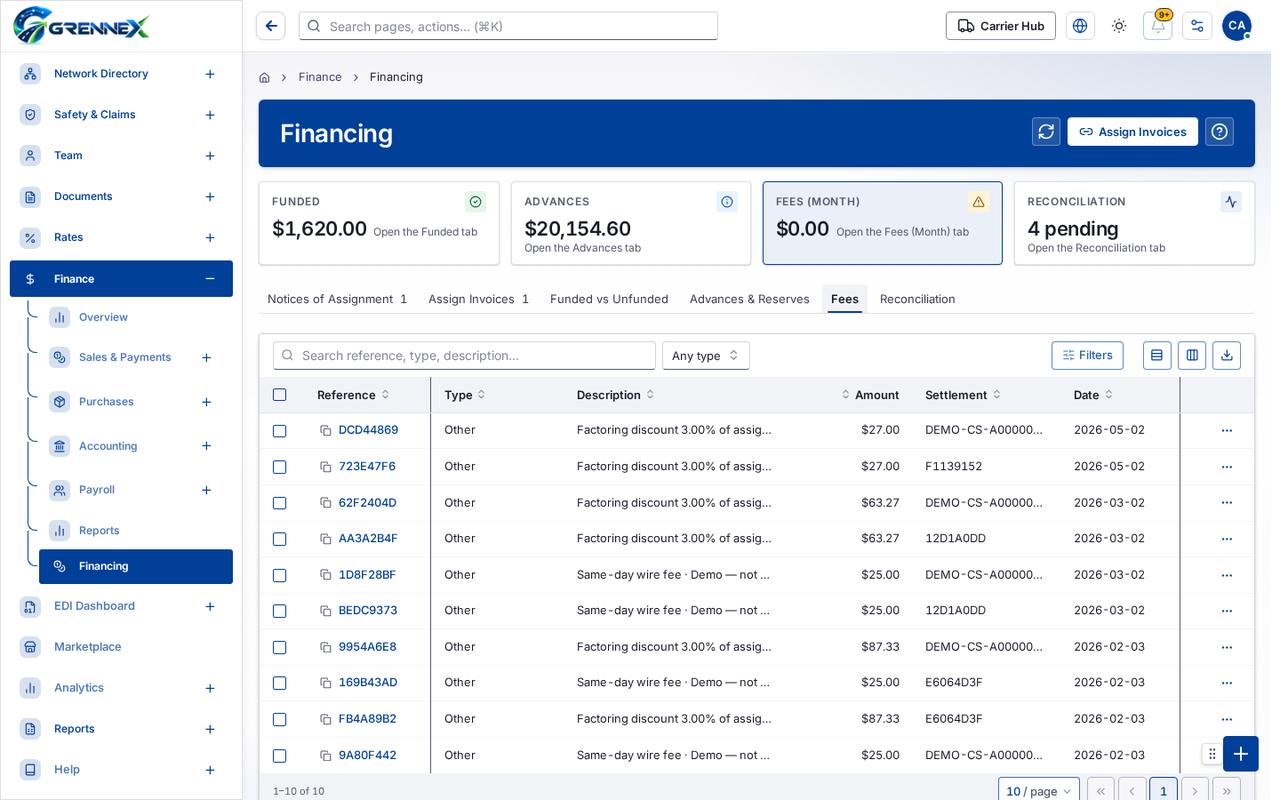1280x800 pixels.
Task: Refresh the Financing page
Action: pyautogui.click(x=1046, y=132)
